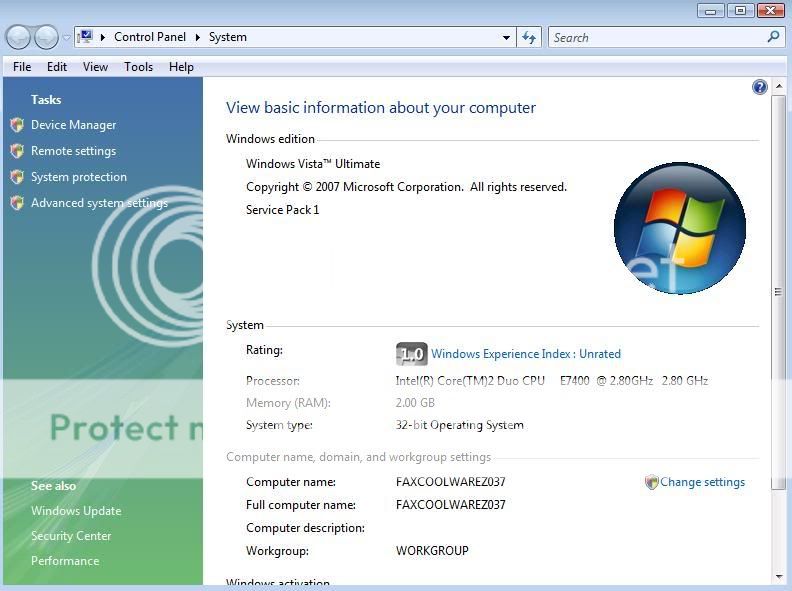This screenshot has width=792, height=591.
Task: Click the shield icon next to Change settings
Action: pyautogui.click(x=652, y=482)
